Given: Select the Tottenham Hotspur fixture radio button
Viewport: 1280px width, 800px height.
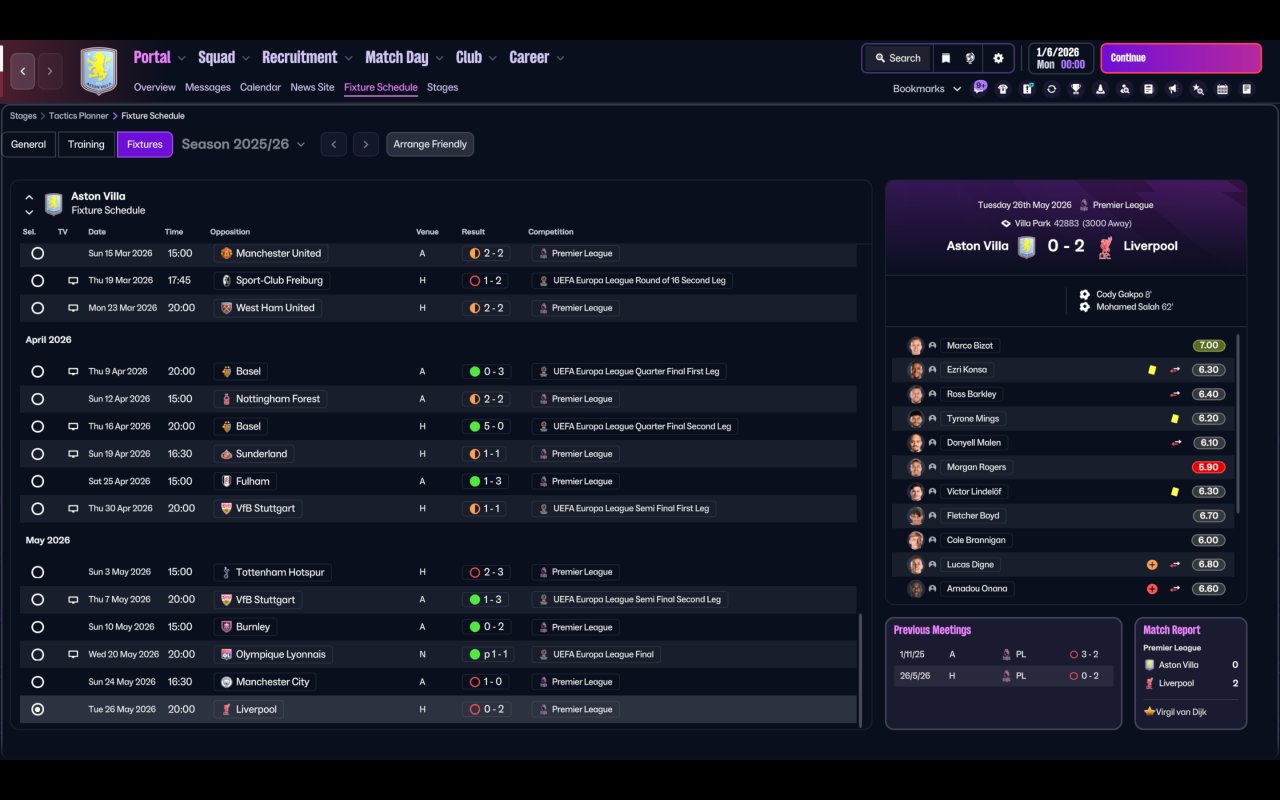Looking at the screenshot, I should coord(38,573).
